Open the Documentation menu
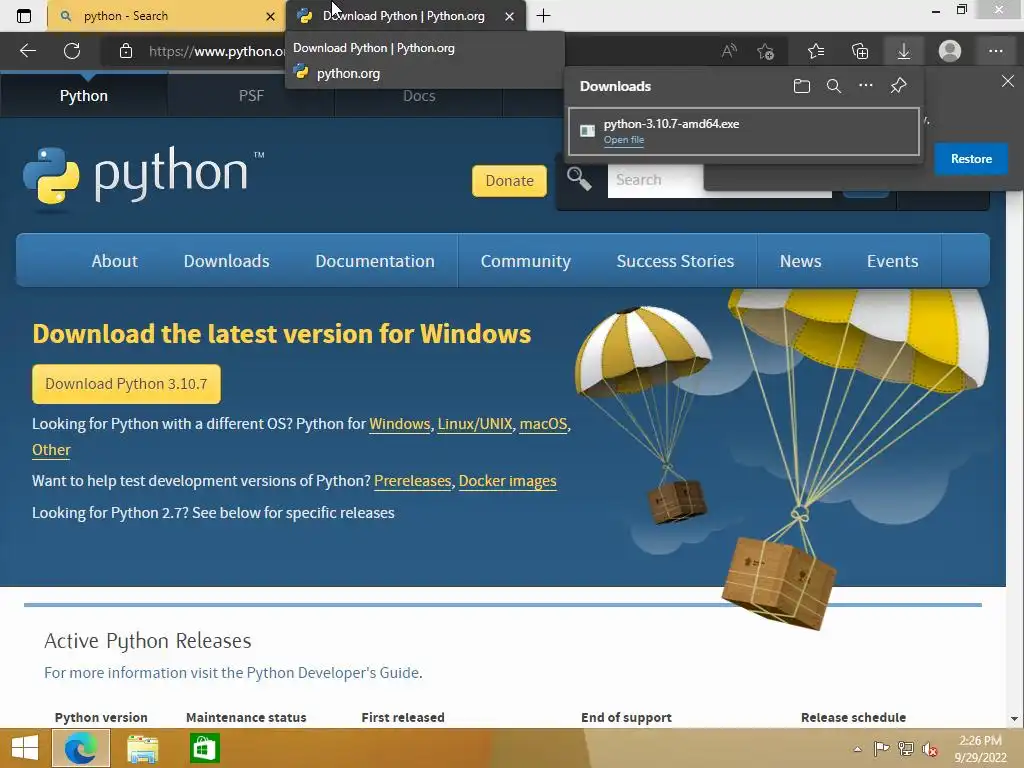 (x=375, y=261)
